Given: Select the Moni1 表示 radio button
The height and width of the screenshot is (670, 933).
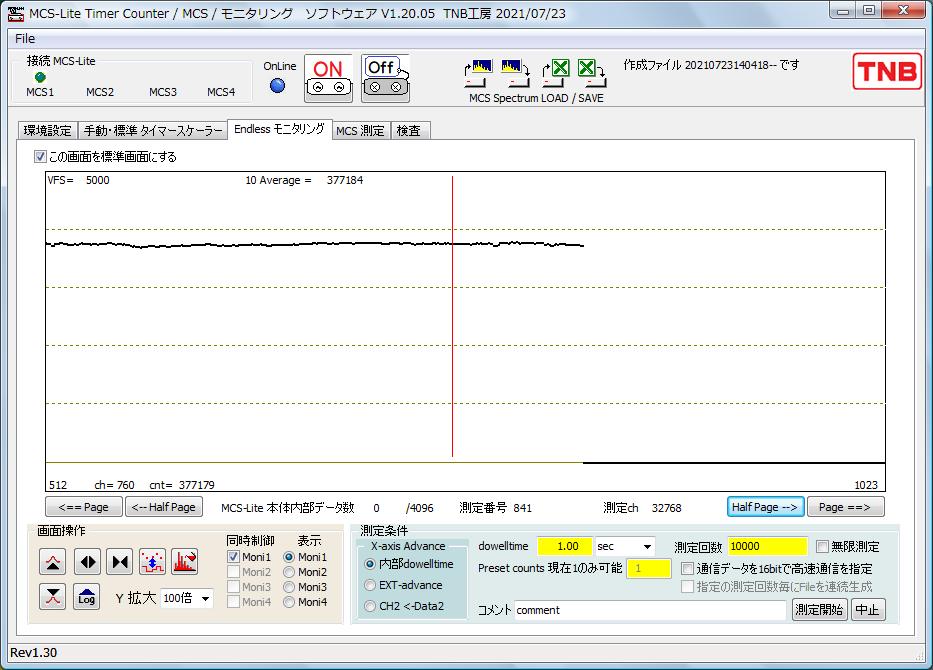Looking at the screenshot, I should coord(289,557).
